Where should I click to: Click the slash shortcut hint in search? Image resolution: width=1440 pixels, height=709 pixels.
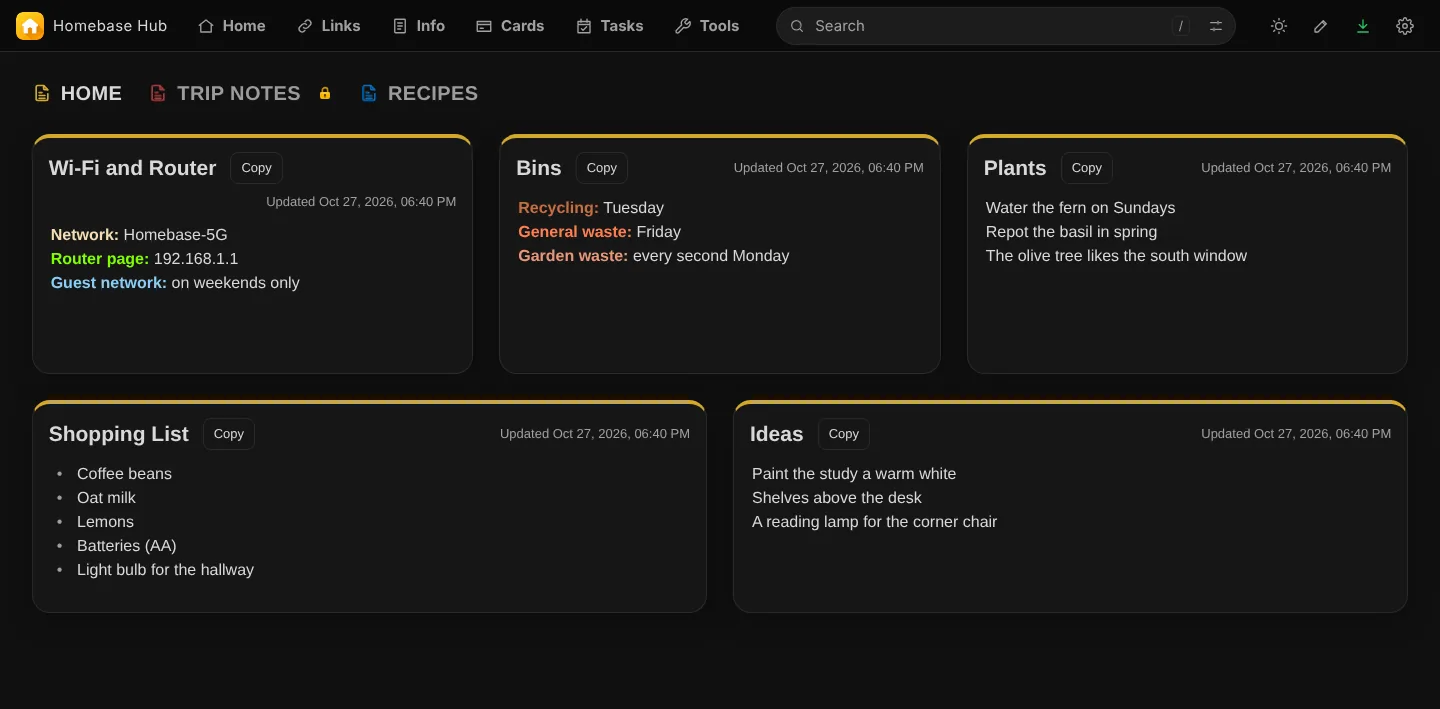1182,26
